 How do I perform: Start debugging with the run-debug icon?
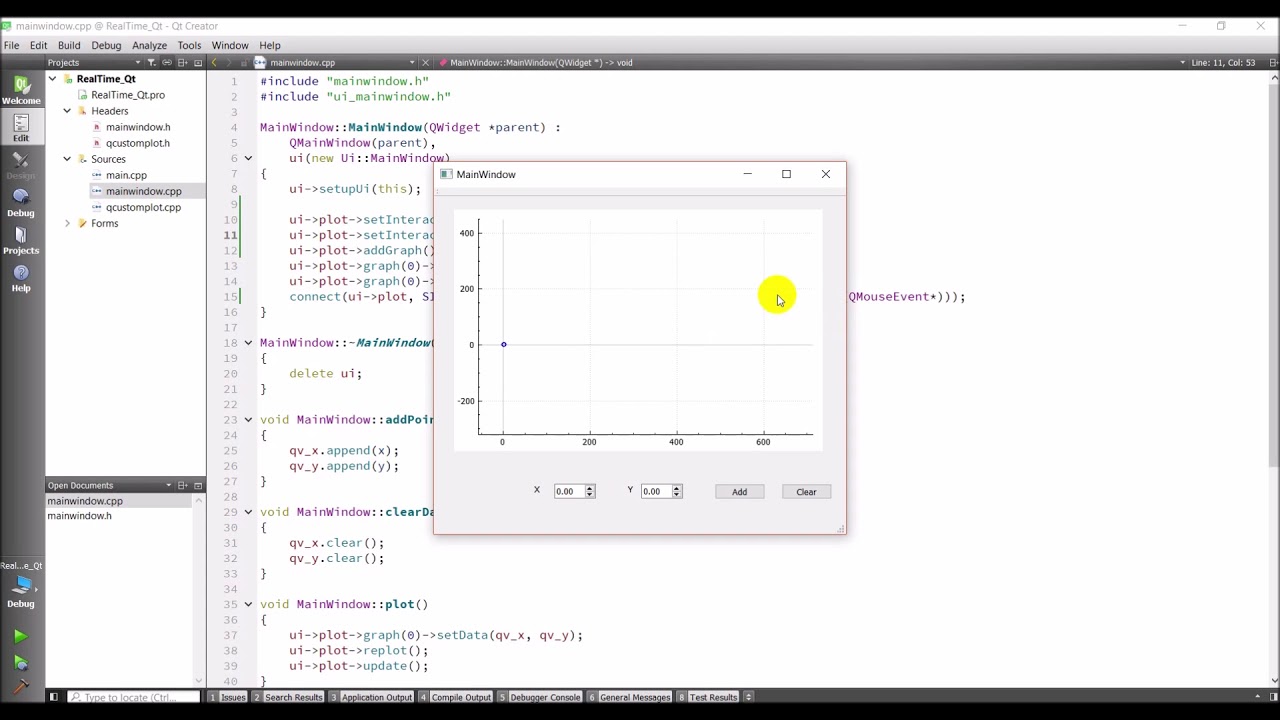[20, 662]
